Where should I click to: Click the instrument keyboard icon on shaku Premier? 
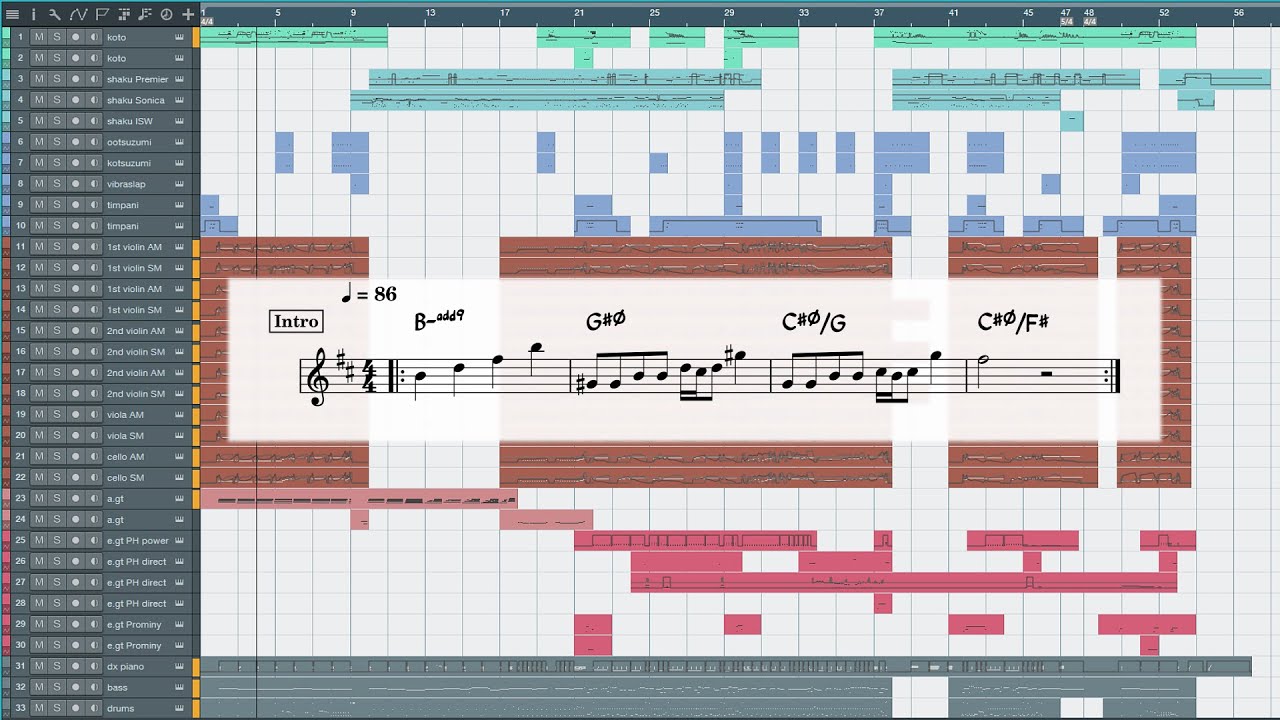(x=179, y=79)
